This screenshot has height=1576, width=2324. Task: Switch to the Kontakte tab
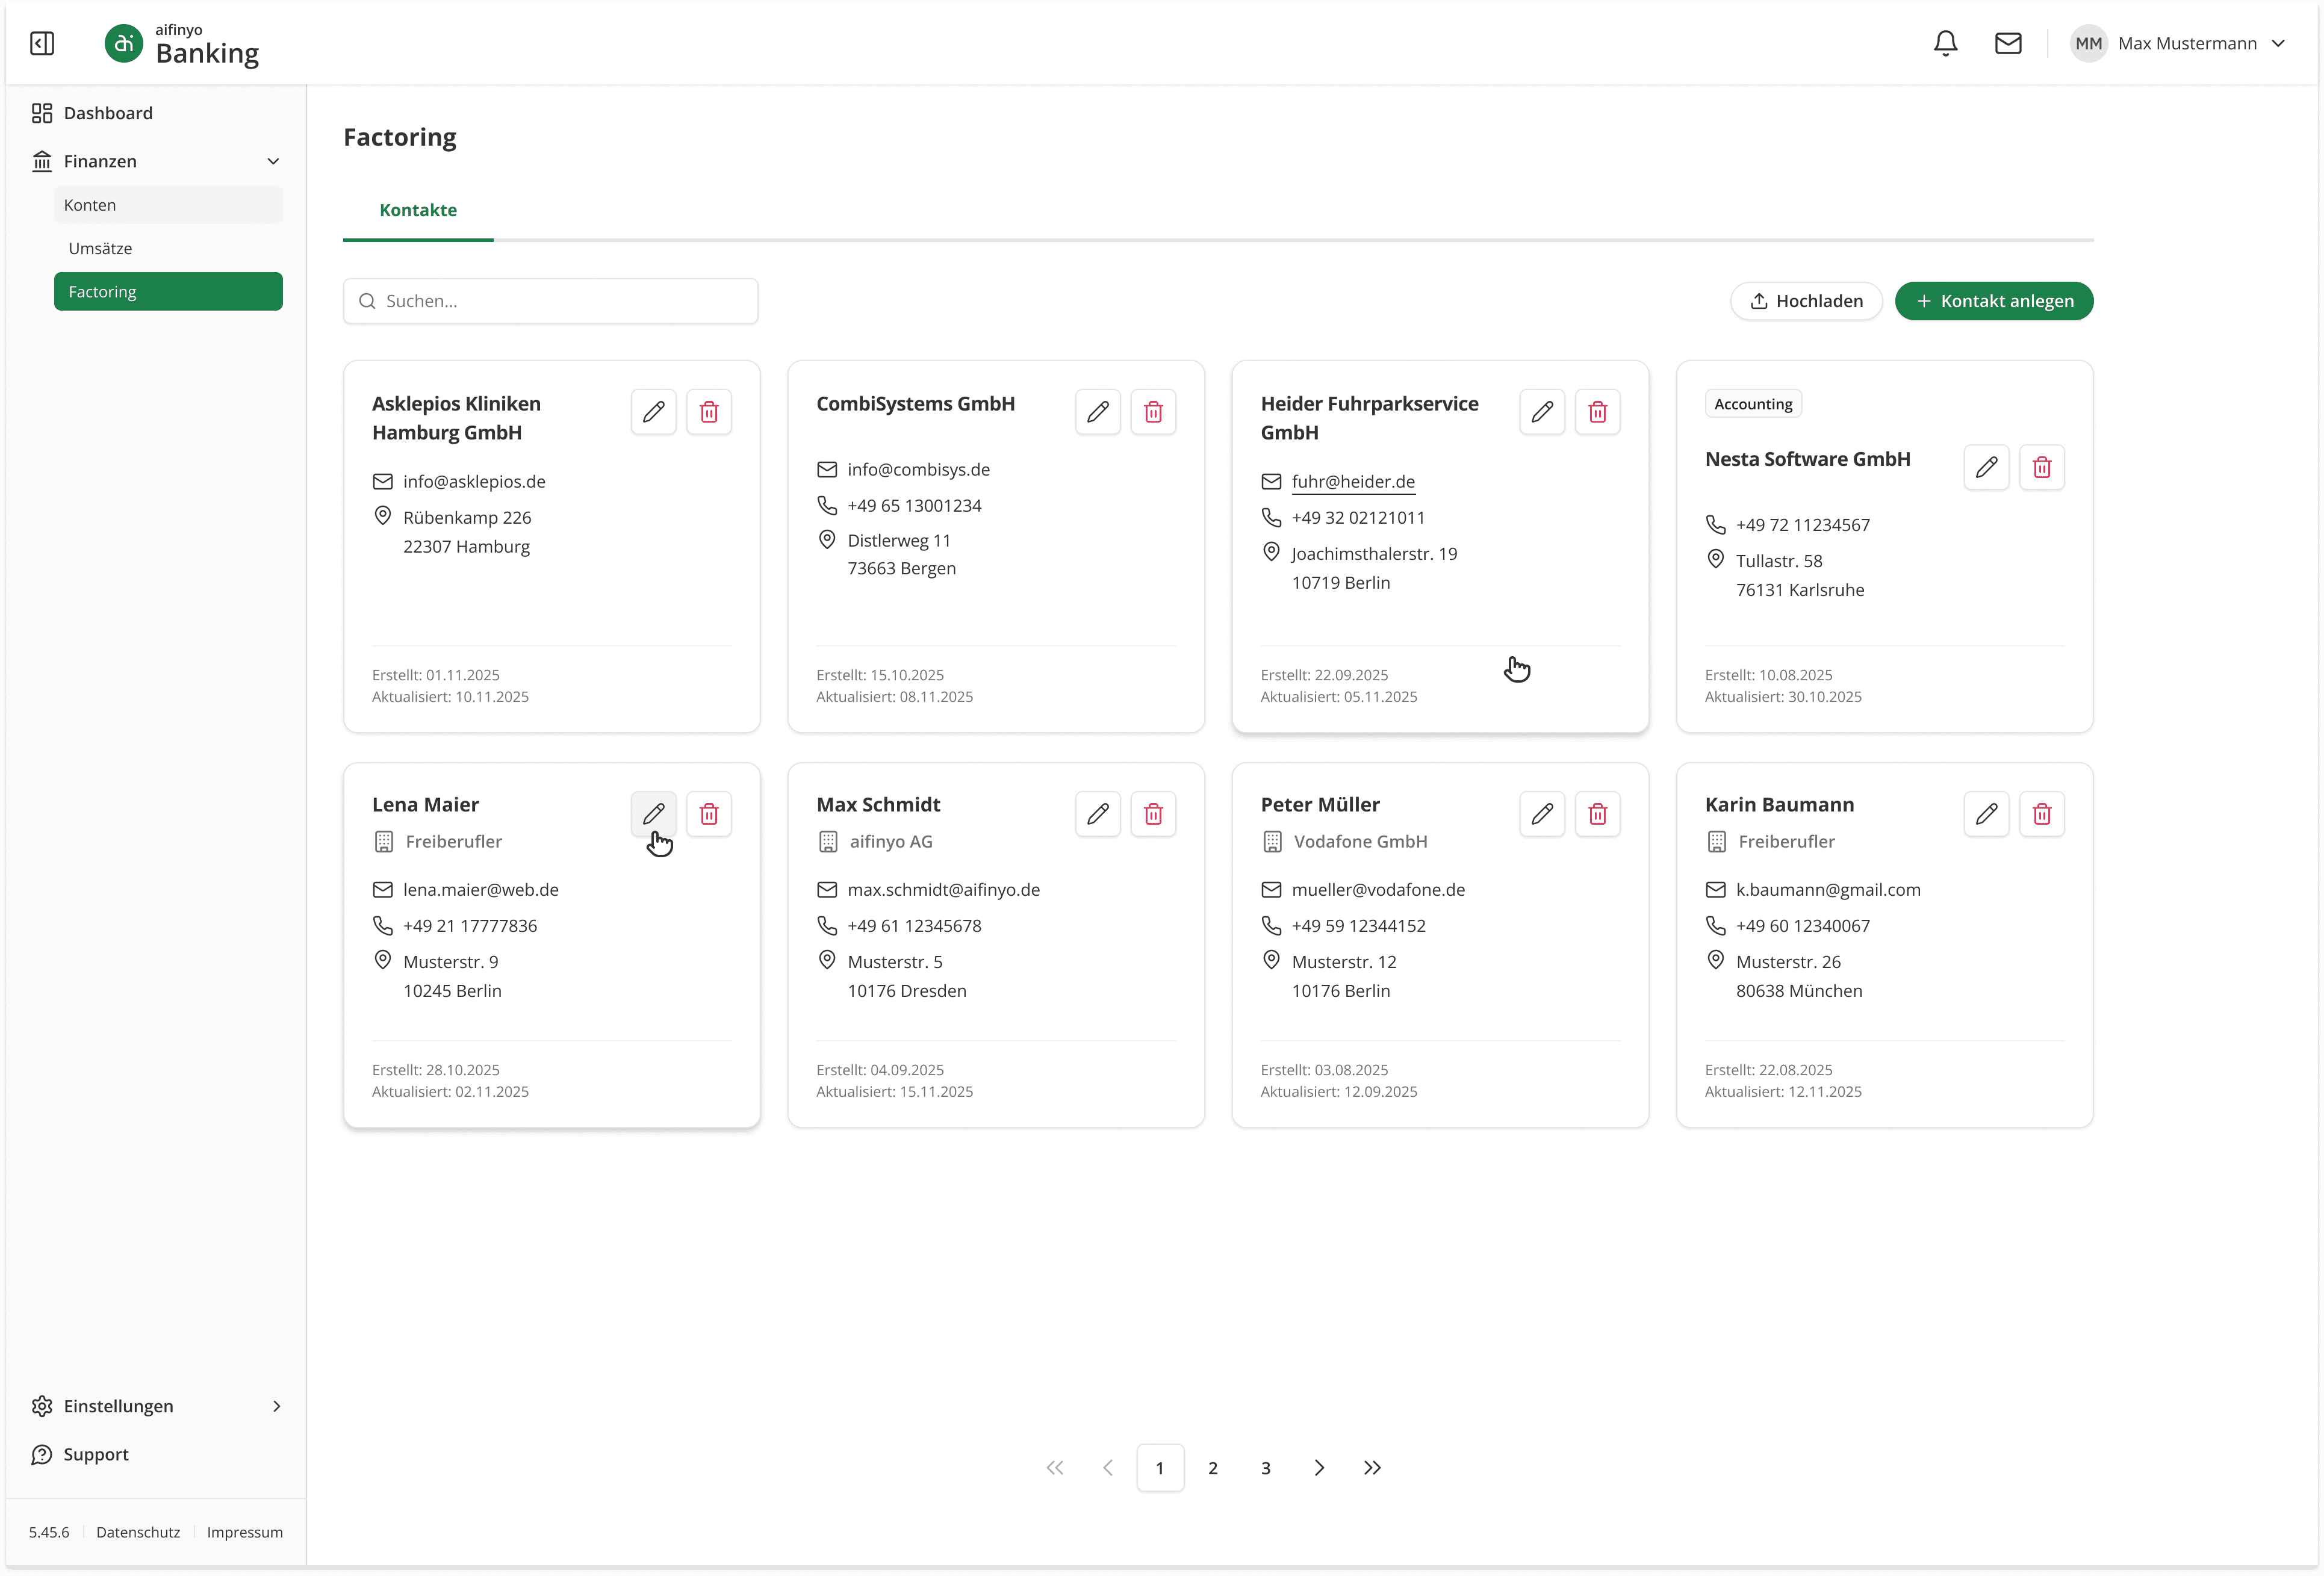point(418,210)
